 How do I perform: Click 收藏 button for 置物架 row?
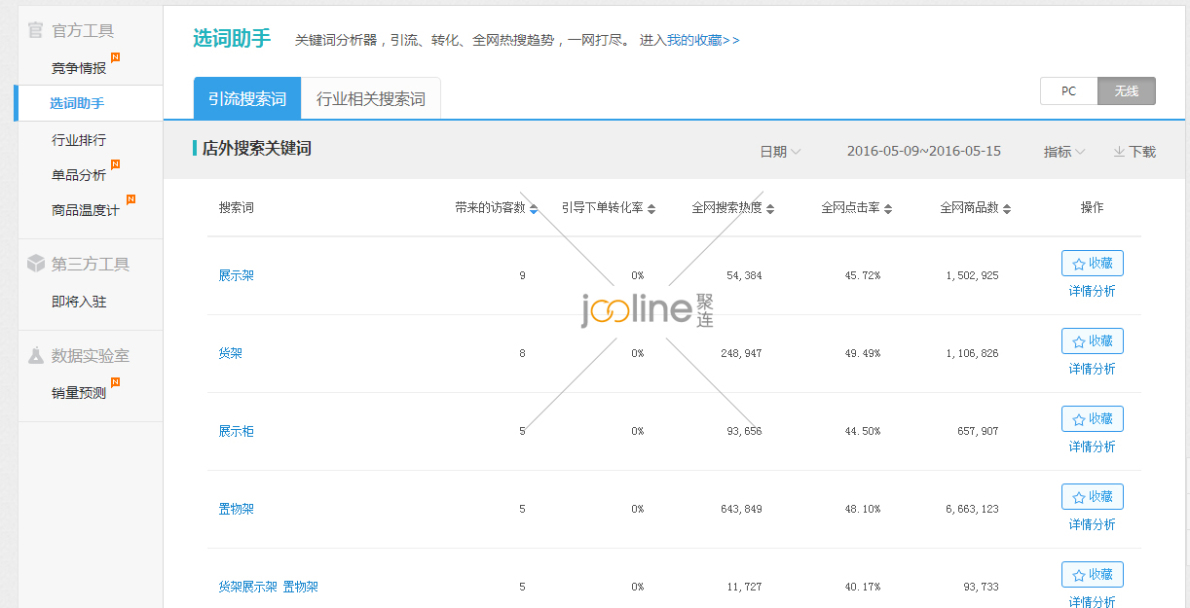[1092, 496]
